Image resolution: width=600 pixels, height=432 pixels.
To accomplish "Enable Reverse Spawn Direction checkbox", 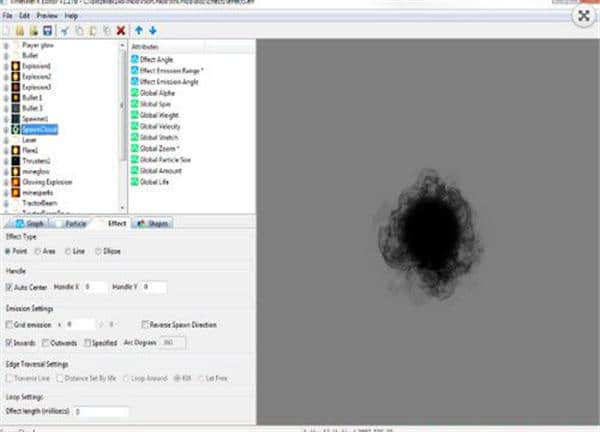I will 144,324.
